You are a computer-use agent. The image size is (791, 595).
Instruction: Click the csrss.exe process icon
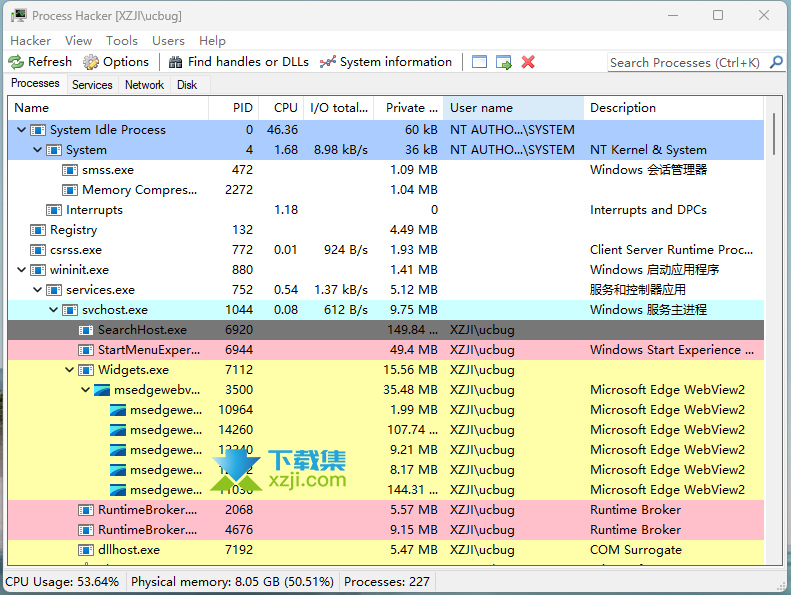[38, 250]
